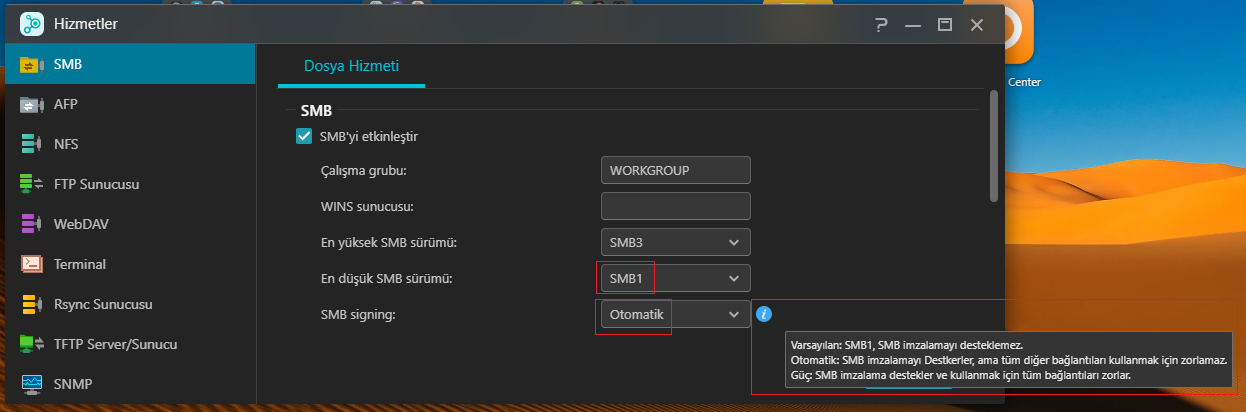
Task: Click the NFS sidebar icon
Action: (x=31, y=144)
